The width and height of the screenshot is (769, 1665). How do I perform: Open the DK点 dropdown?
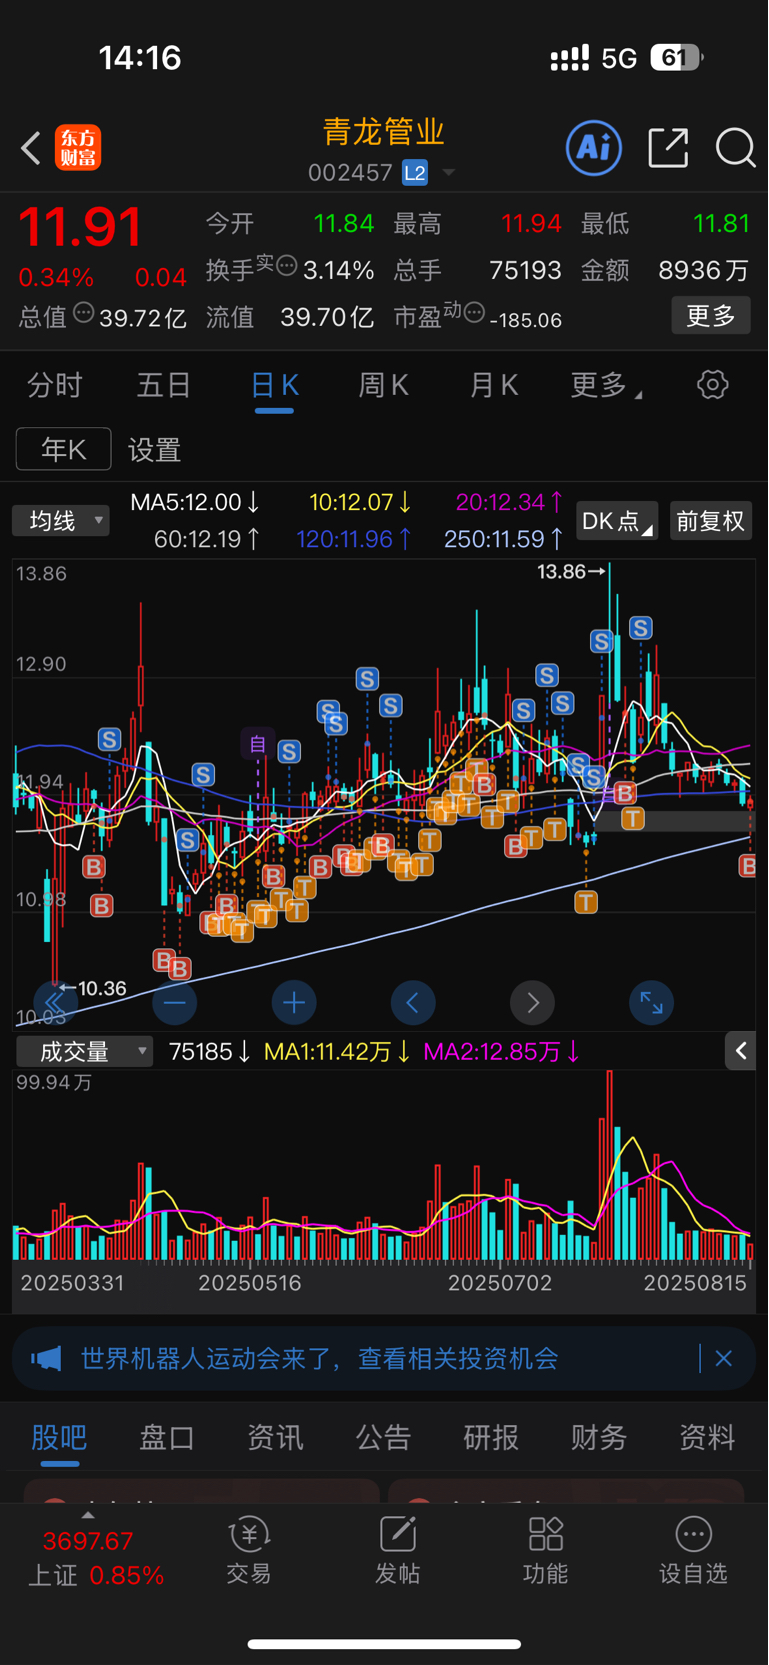pyautogui.click(x=617, y=521)
